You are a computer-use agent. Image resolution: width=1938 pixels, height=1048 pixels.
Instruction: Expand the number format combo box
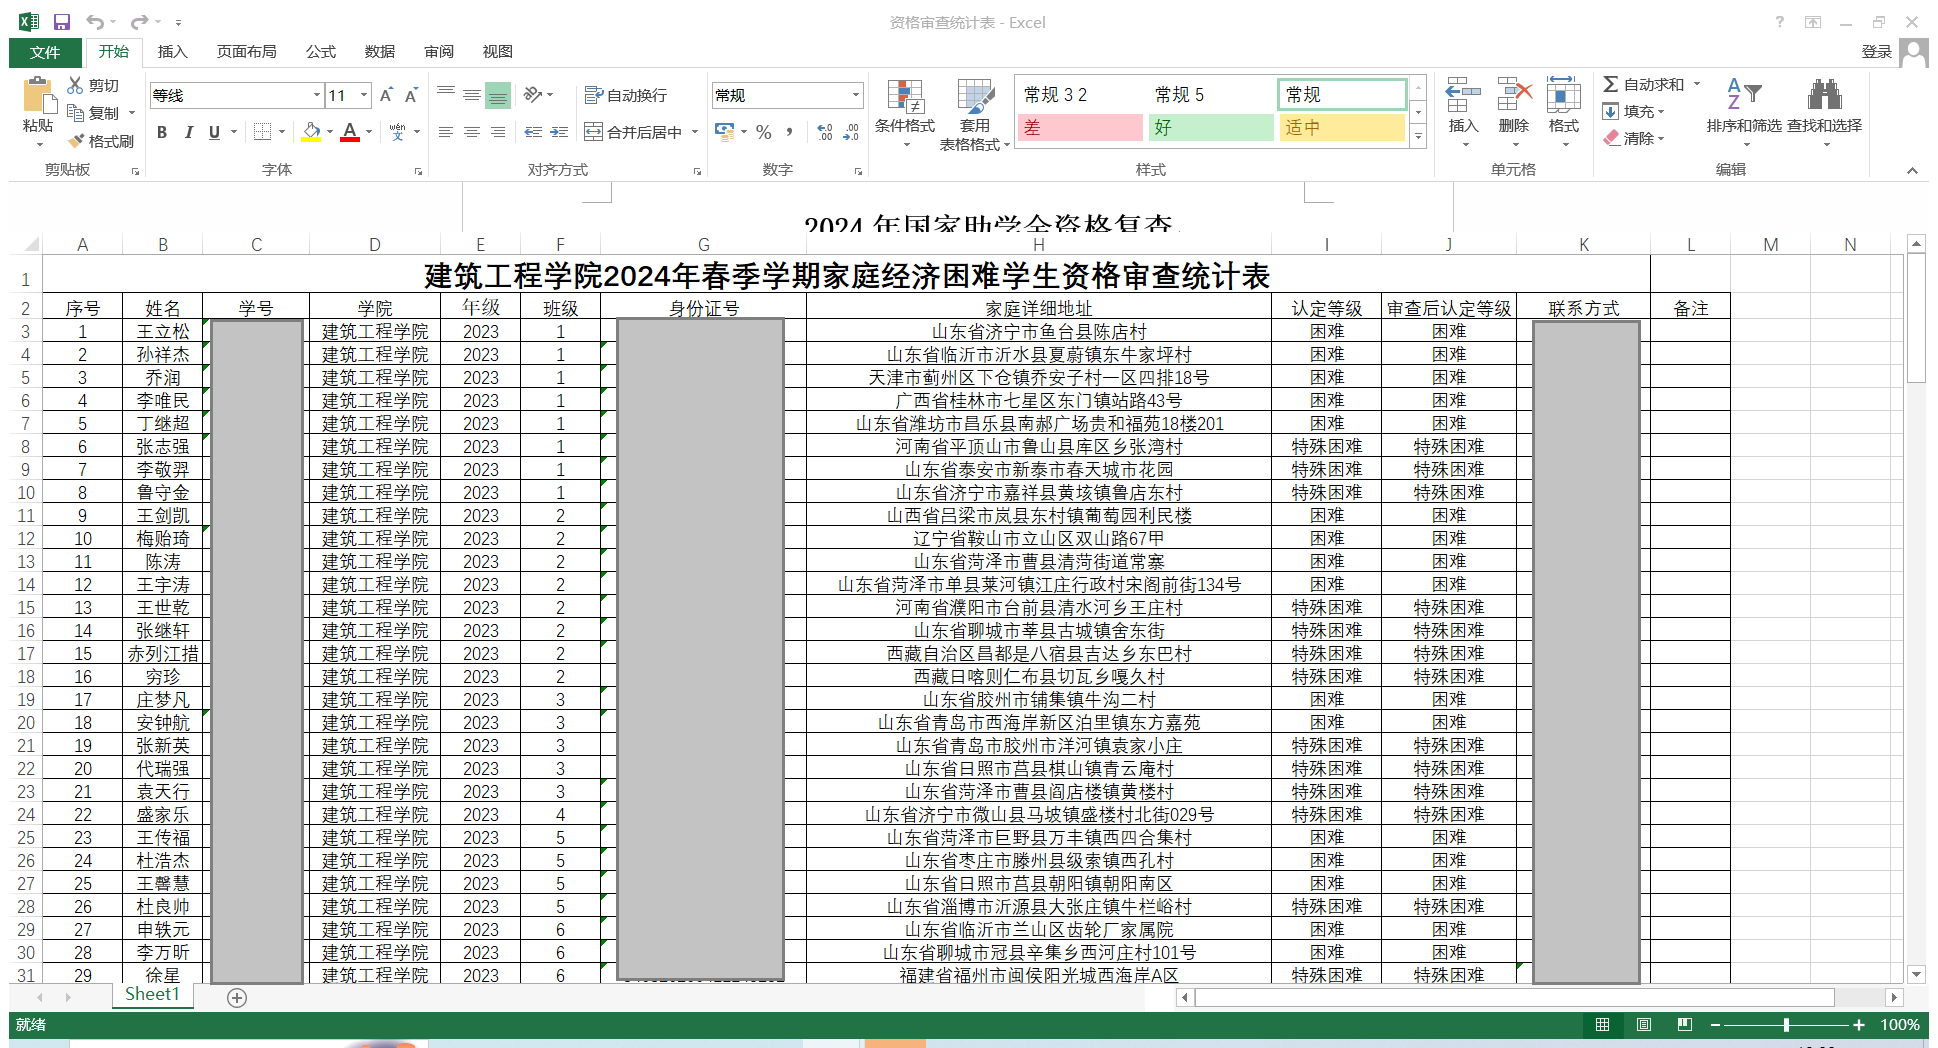pos(855,96)
